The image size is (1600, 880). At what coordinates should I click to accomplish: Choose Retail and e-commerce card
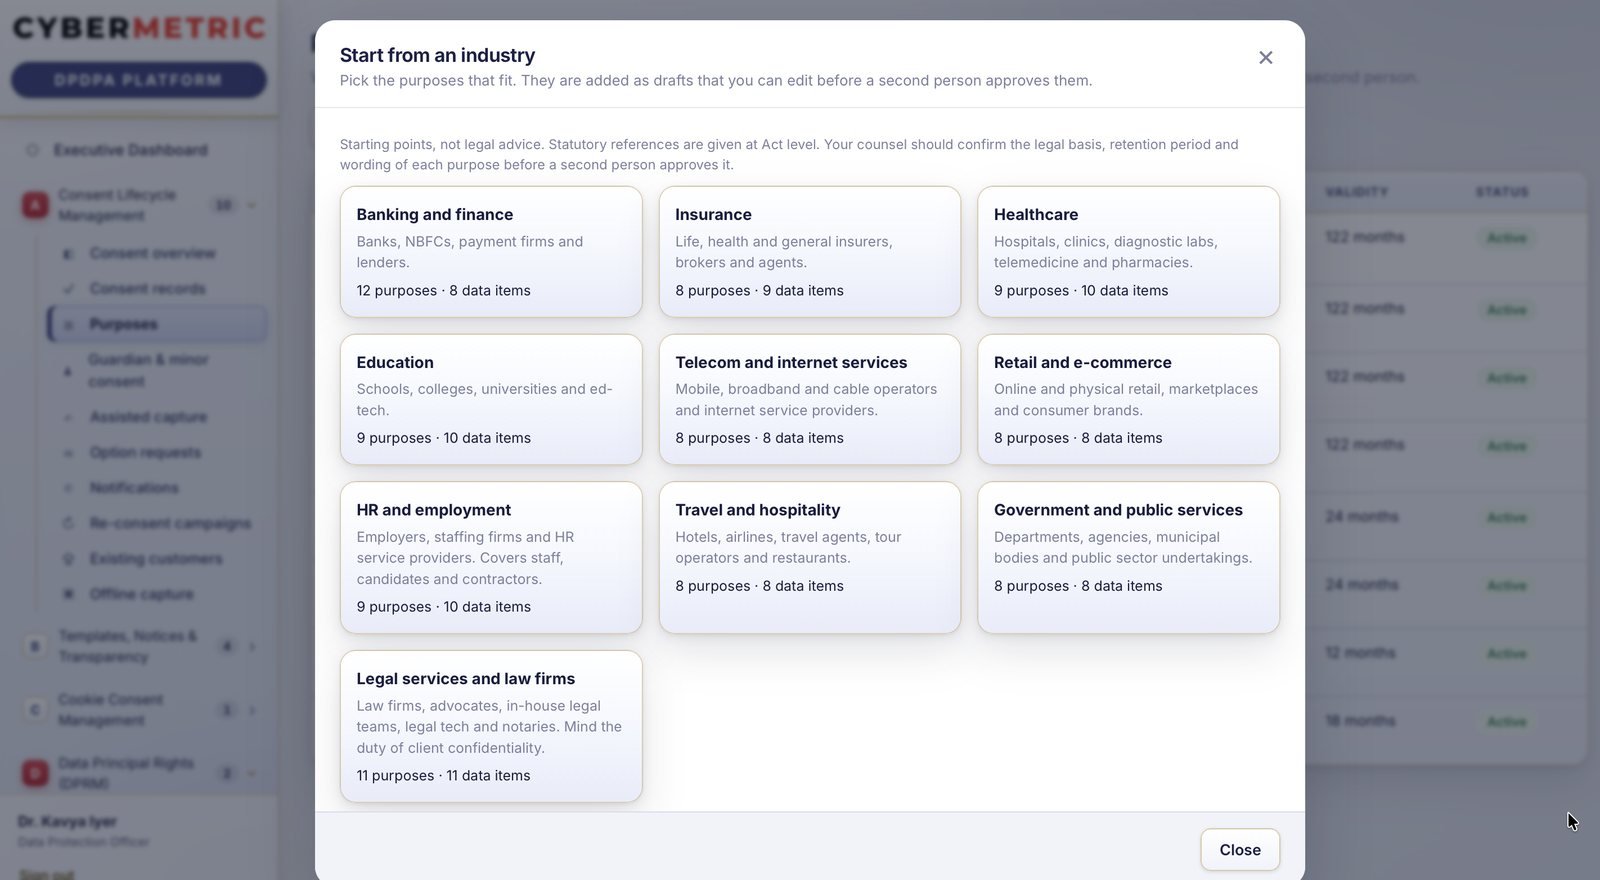pos(1128,400)
